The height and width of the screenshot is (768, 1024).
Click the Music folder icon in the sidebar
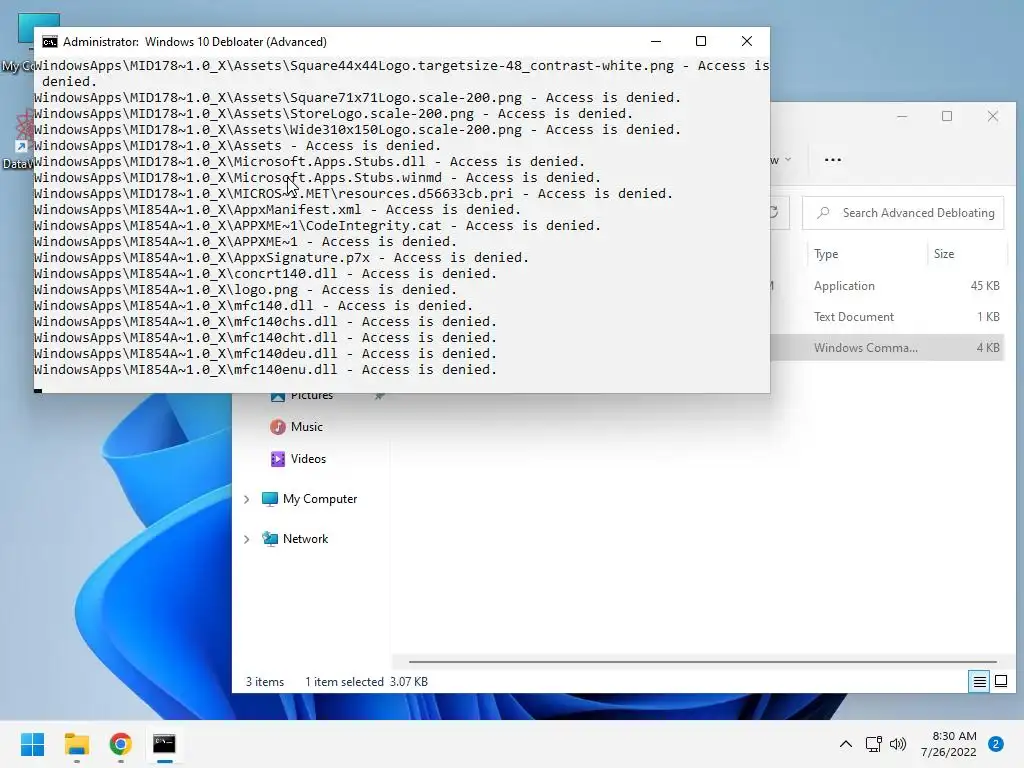278,426
